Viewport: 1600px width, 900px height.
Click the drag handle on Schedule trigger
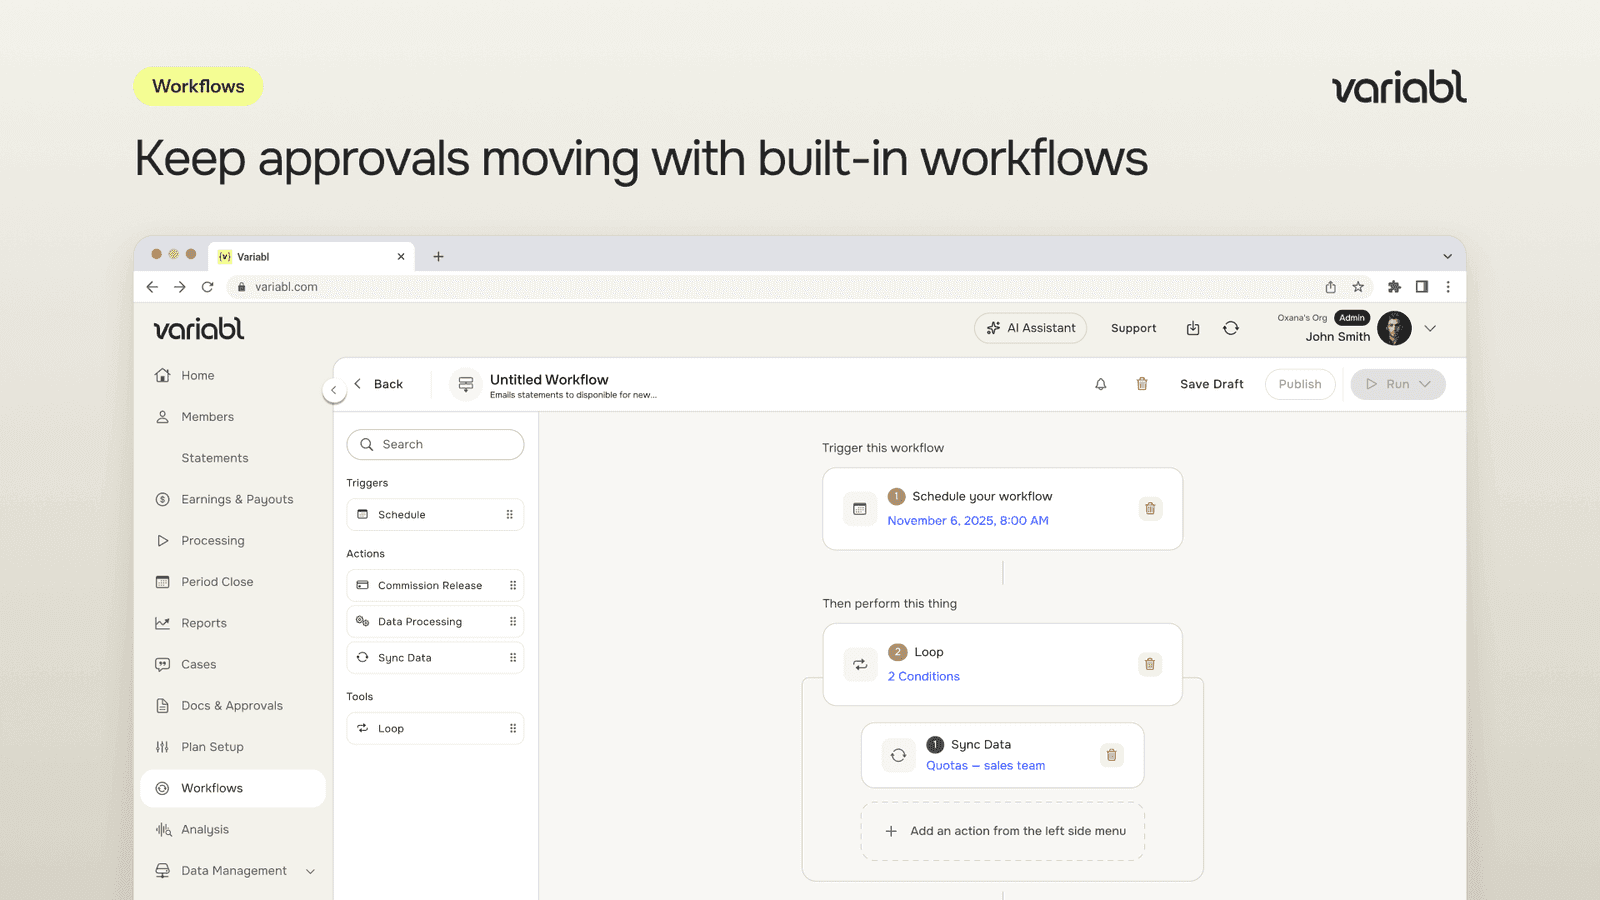509,515
